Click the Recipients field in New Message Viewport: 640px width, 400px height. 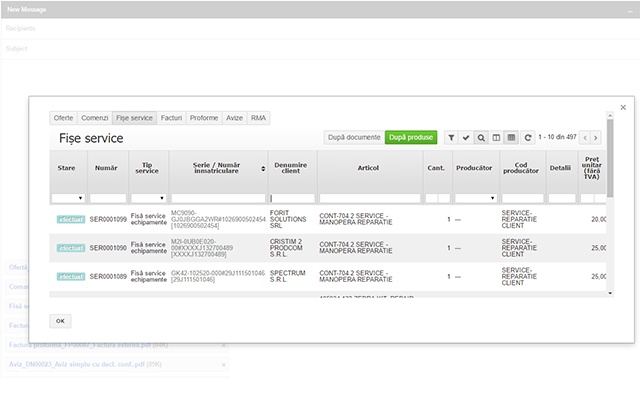point(320,29)
